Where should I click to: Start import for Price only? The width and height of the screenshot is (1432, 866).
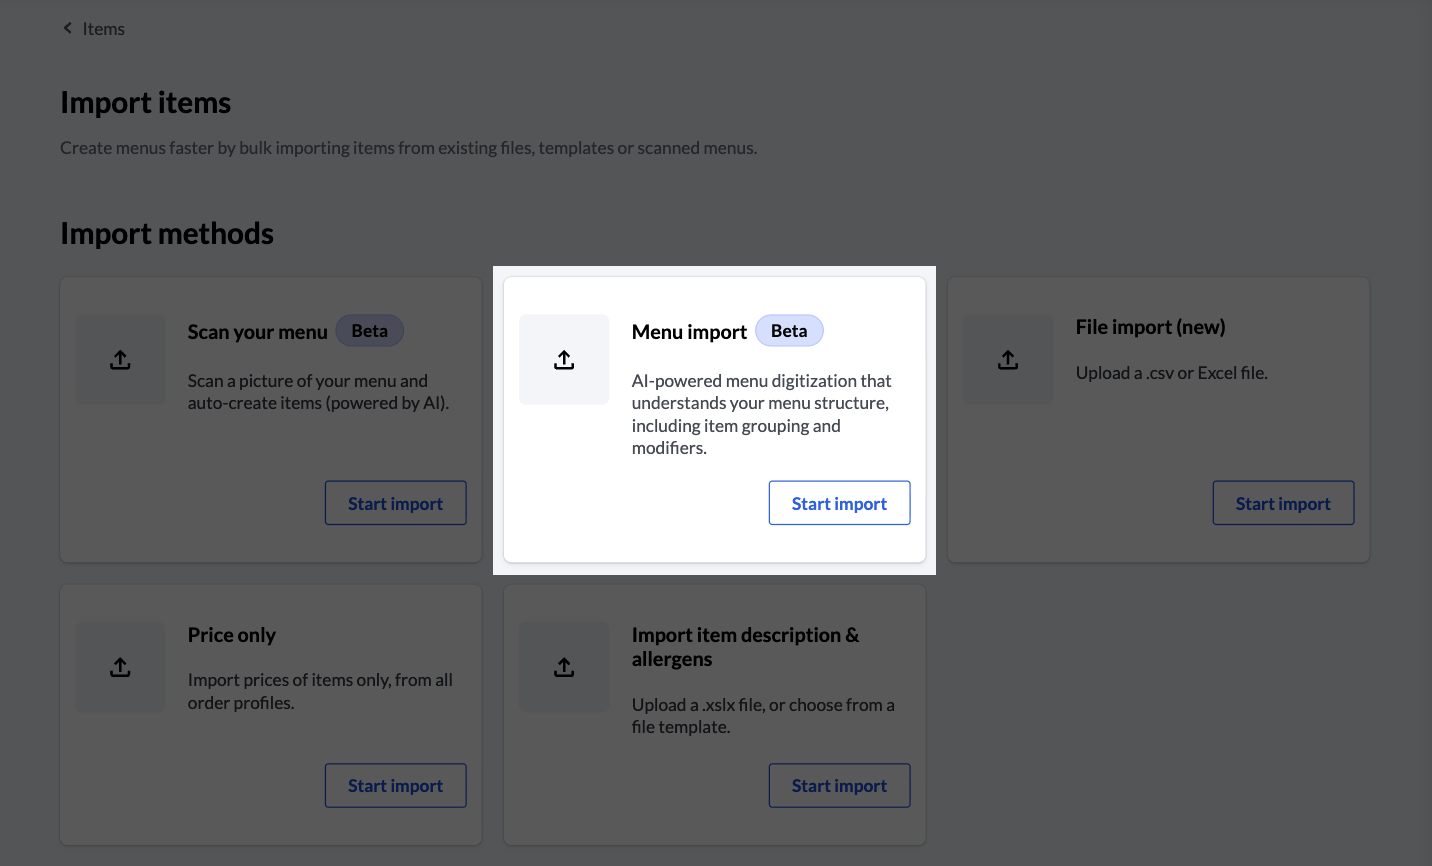pyautogui.click(x=395, y=786)
